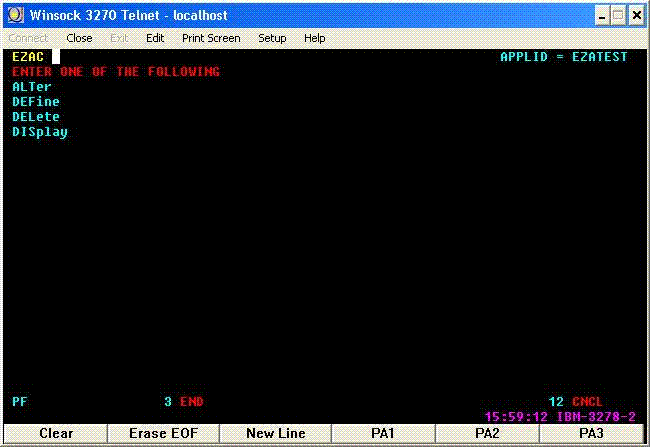The width and height of the screenshot is (650, 447).
Task: Click the ALTer command text
Action: point(32,87)
